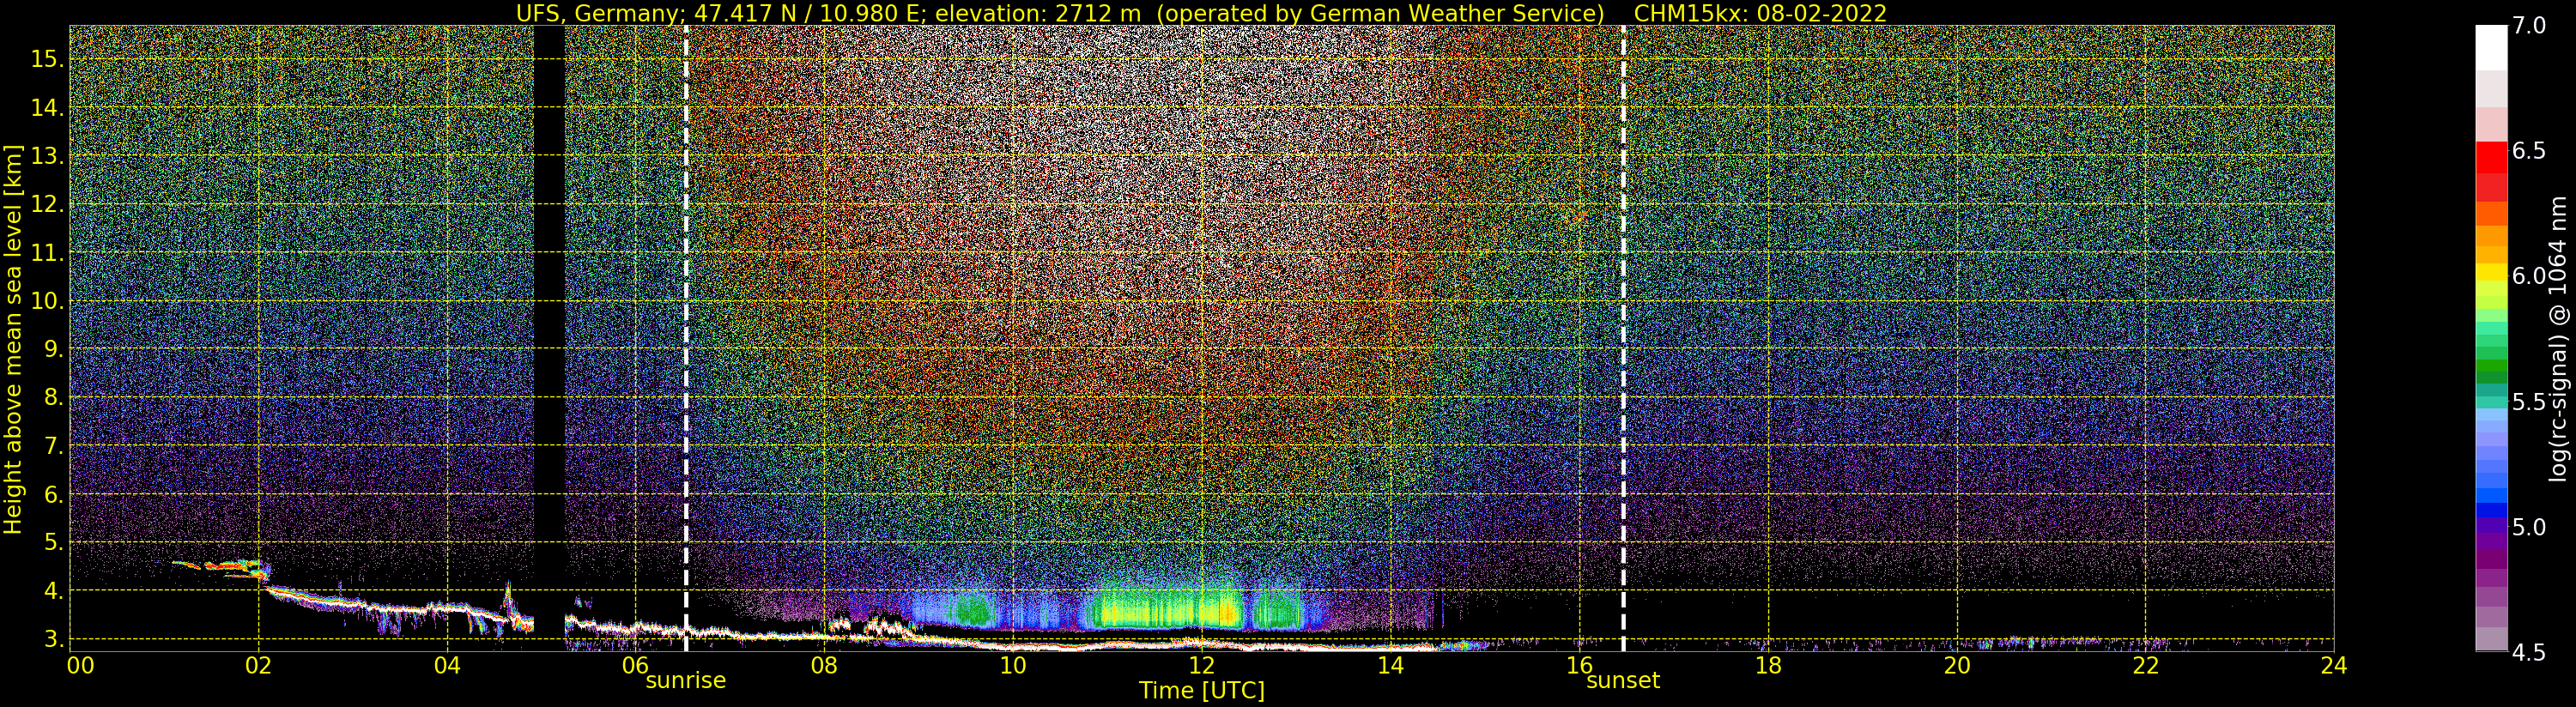Viewport: 2576px width, 707px height.
Task: Click the colorbar value label '4.5'
Action: coord(2529,652)
